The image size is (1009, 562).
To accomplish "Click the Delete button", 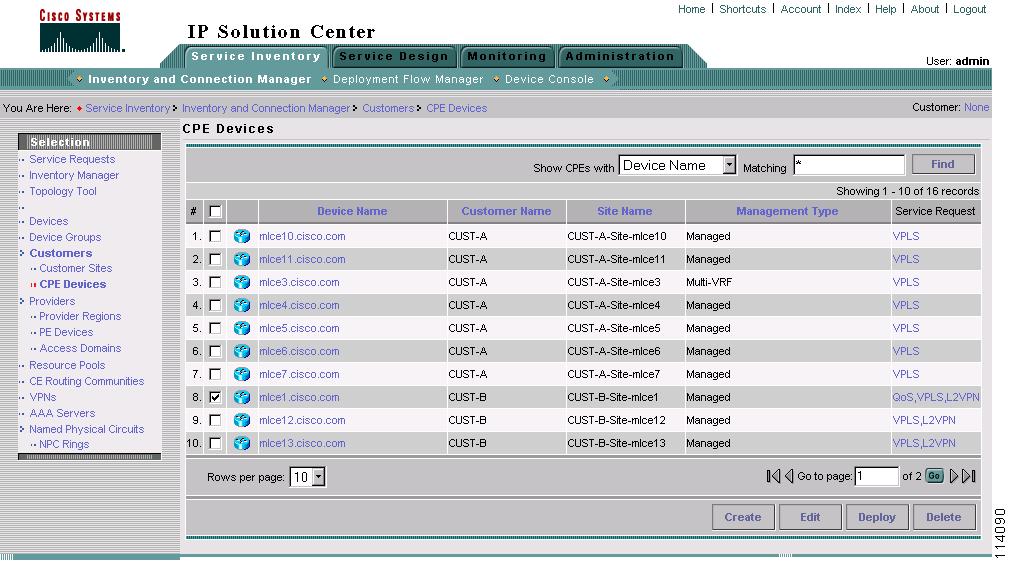I will pos(943,517).
